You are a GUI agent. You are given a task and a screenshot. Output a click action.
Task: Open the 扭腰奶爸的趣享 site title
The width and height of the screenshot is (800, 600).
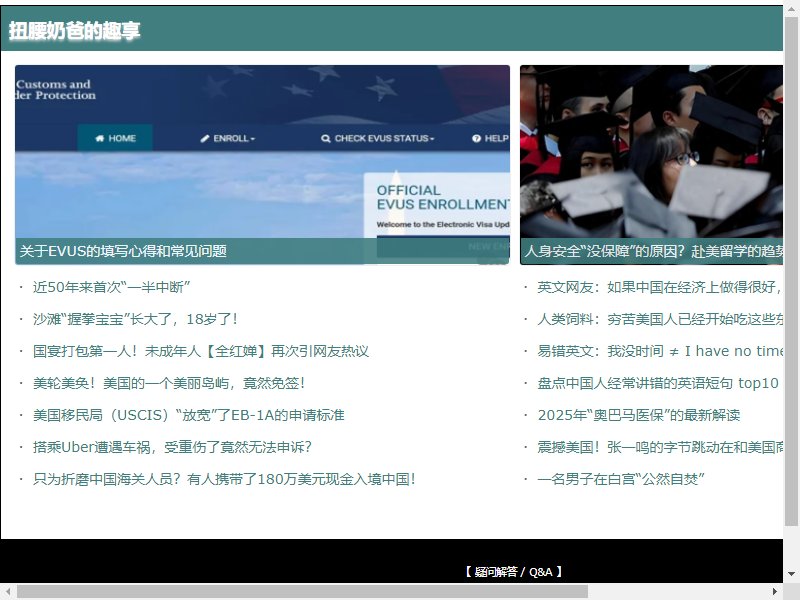point(74,31)
